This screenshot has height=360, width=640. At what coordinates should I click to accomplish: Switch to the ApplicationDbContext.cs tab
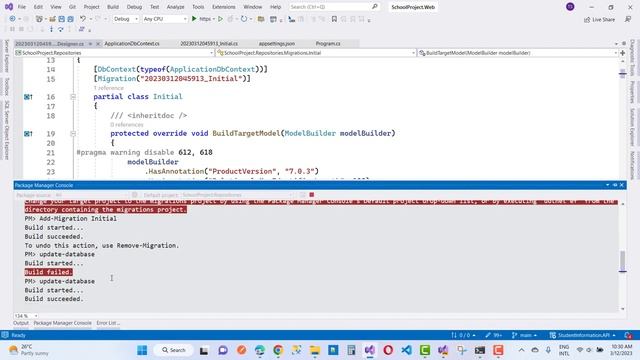(132, 43)
